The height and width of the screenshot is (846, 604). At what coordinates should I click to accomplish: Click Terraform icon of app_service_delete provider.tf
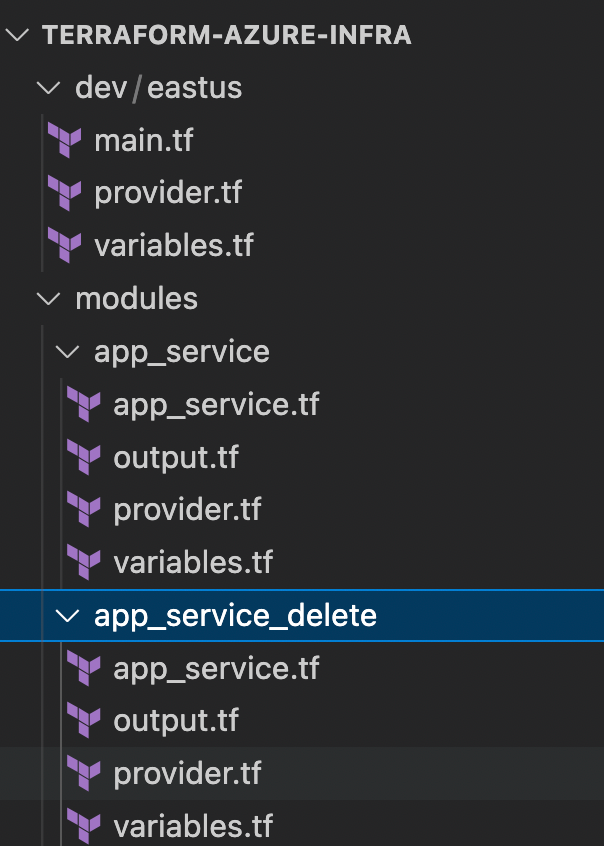84,773
